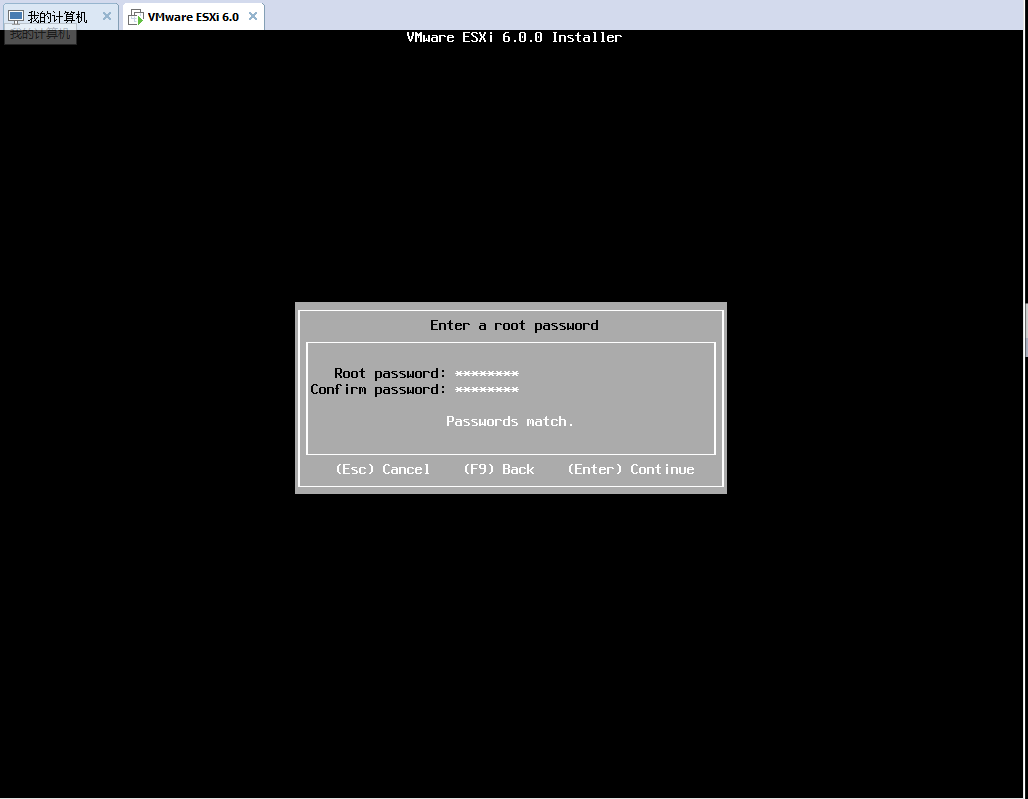Click the Confirm password field
This screenshot has width=1028, height=799.
point(486,389)
